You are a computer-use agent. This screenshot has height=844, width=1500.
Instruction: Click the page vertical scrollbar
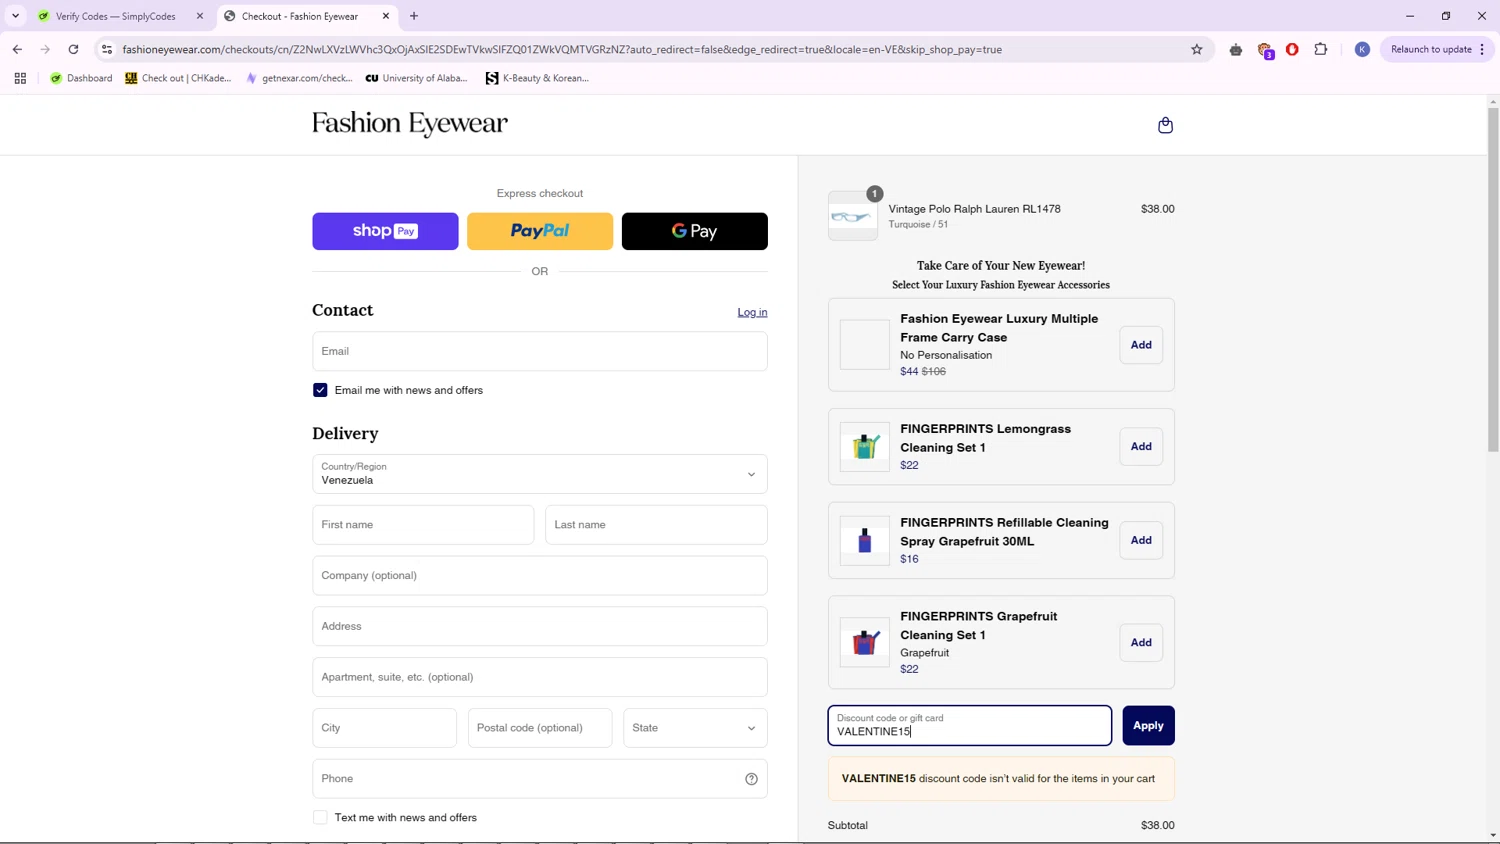pyautogui.click(x=1493, y=278)
